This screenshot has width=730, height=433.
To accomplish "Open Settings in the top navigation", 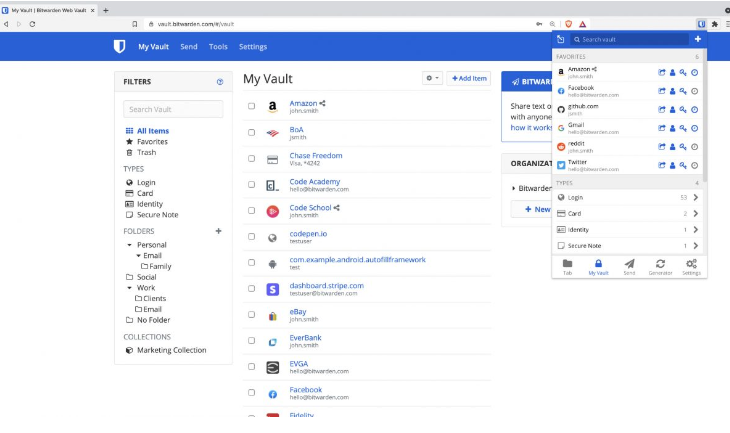I will (x=253, y=47).
